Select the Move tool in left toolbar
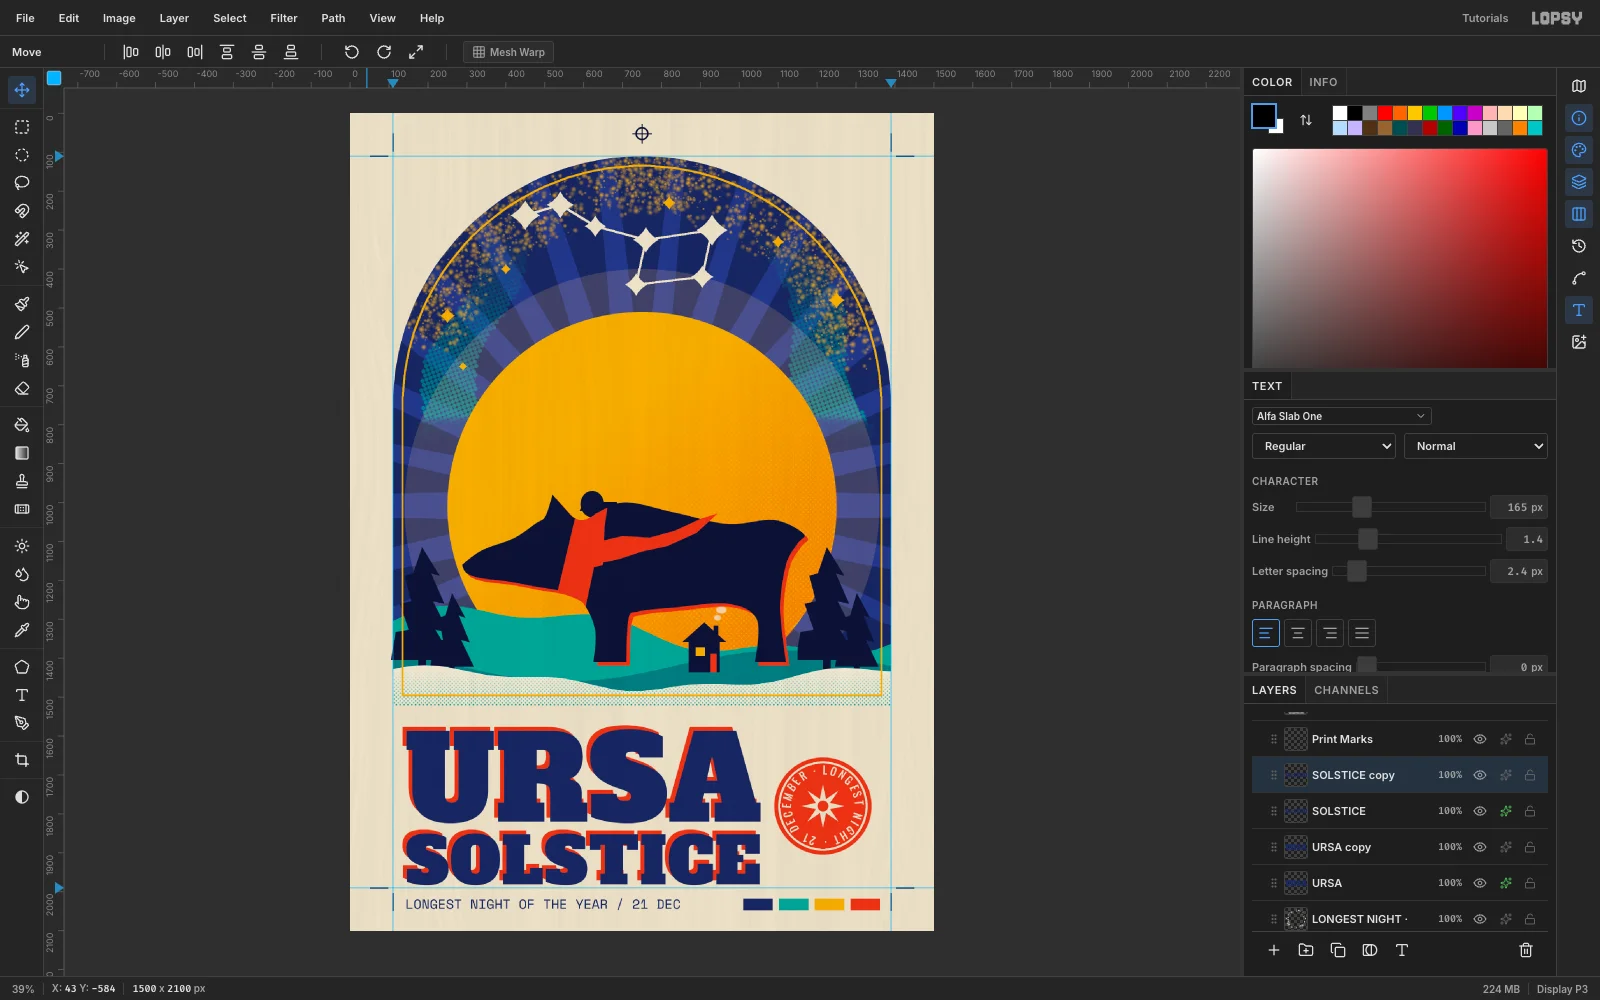 coord(22,90)
